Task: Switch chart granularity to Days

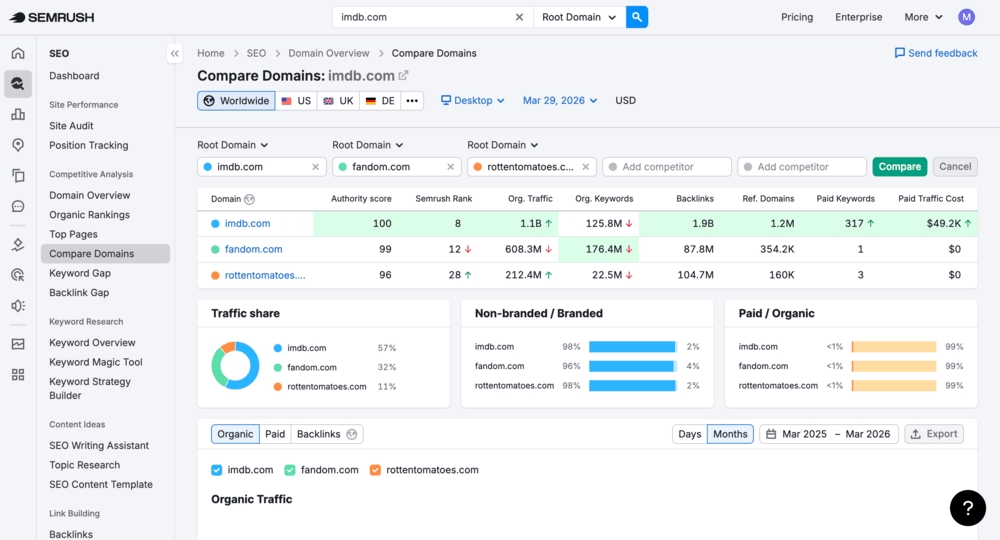Action: (689, 434)
